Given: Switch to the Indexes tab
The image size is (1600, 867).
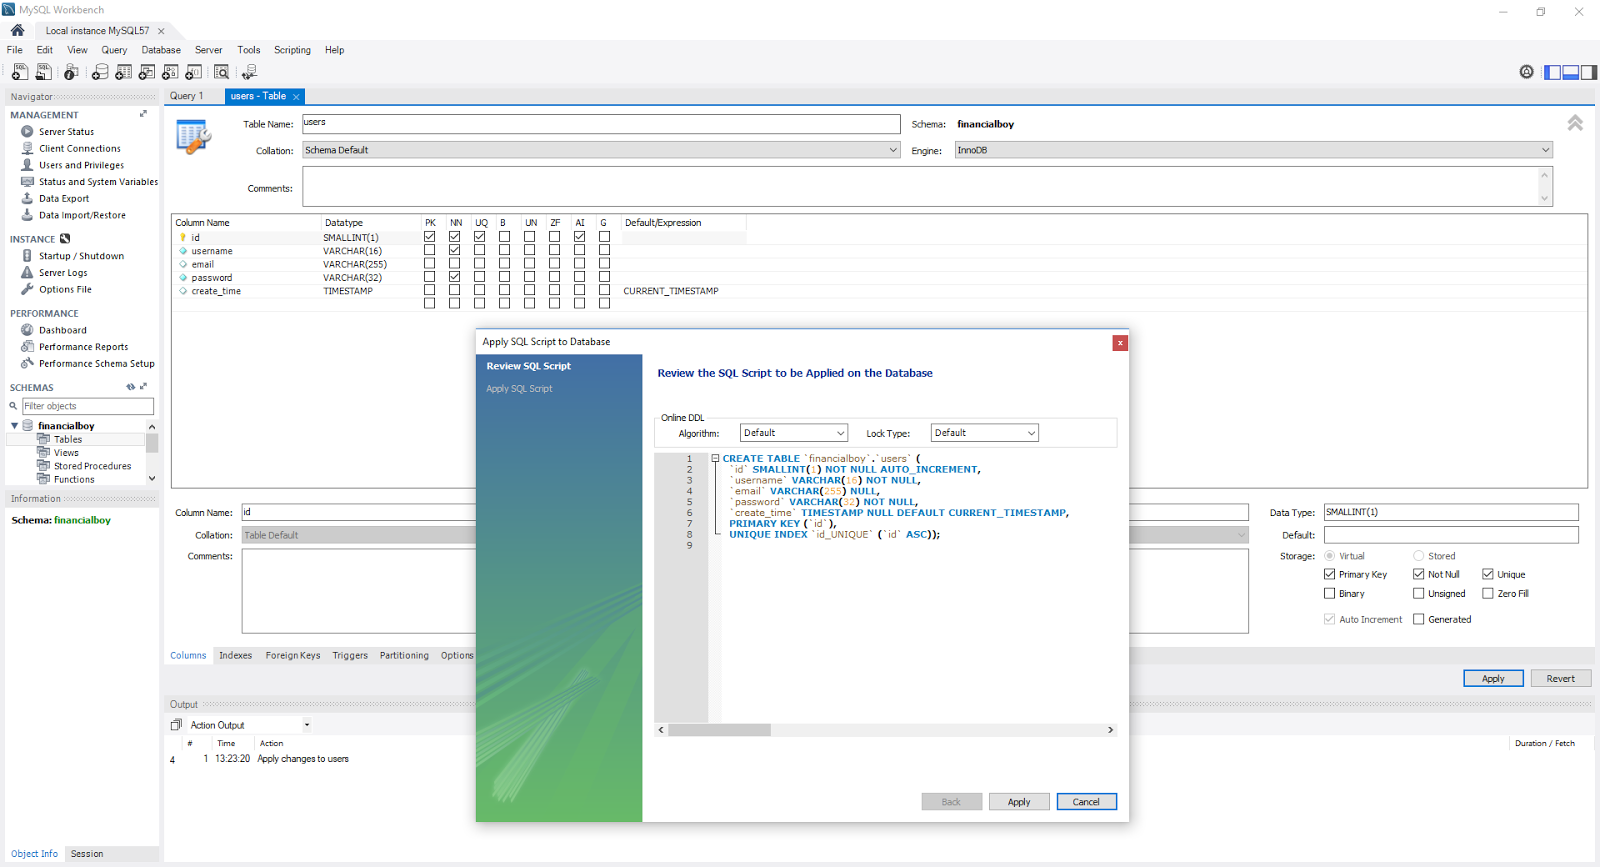Looking at the screenshot, I should [x=235, y=656].
